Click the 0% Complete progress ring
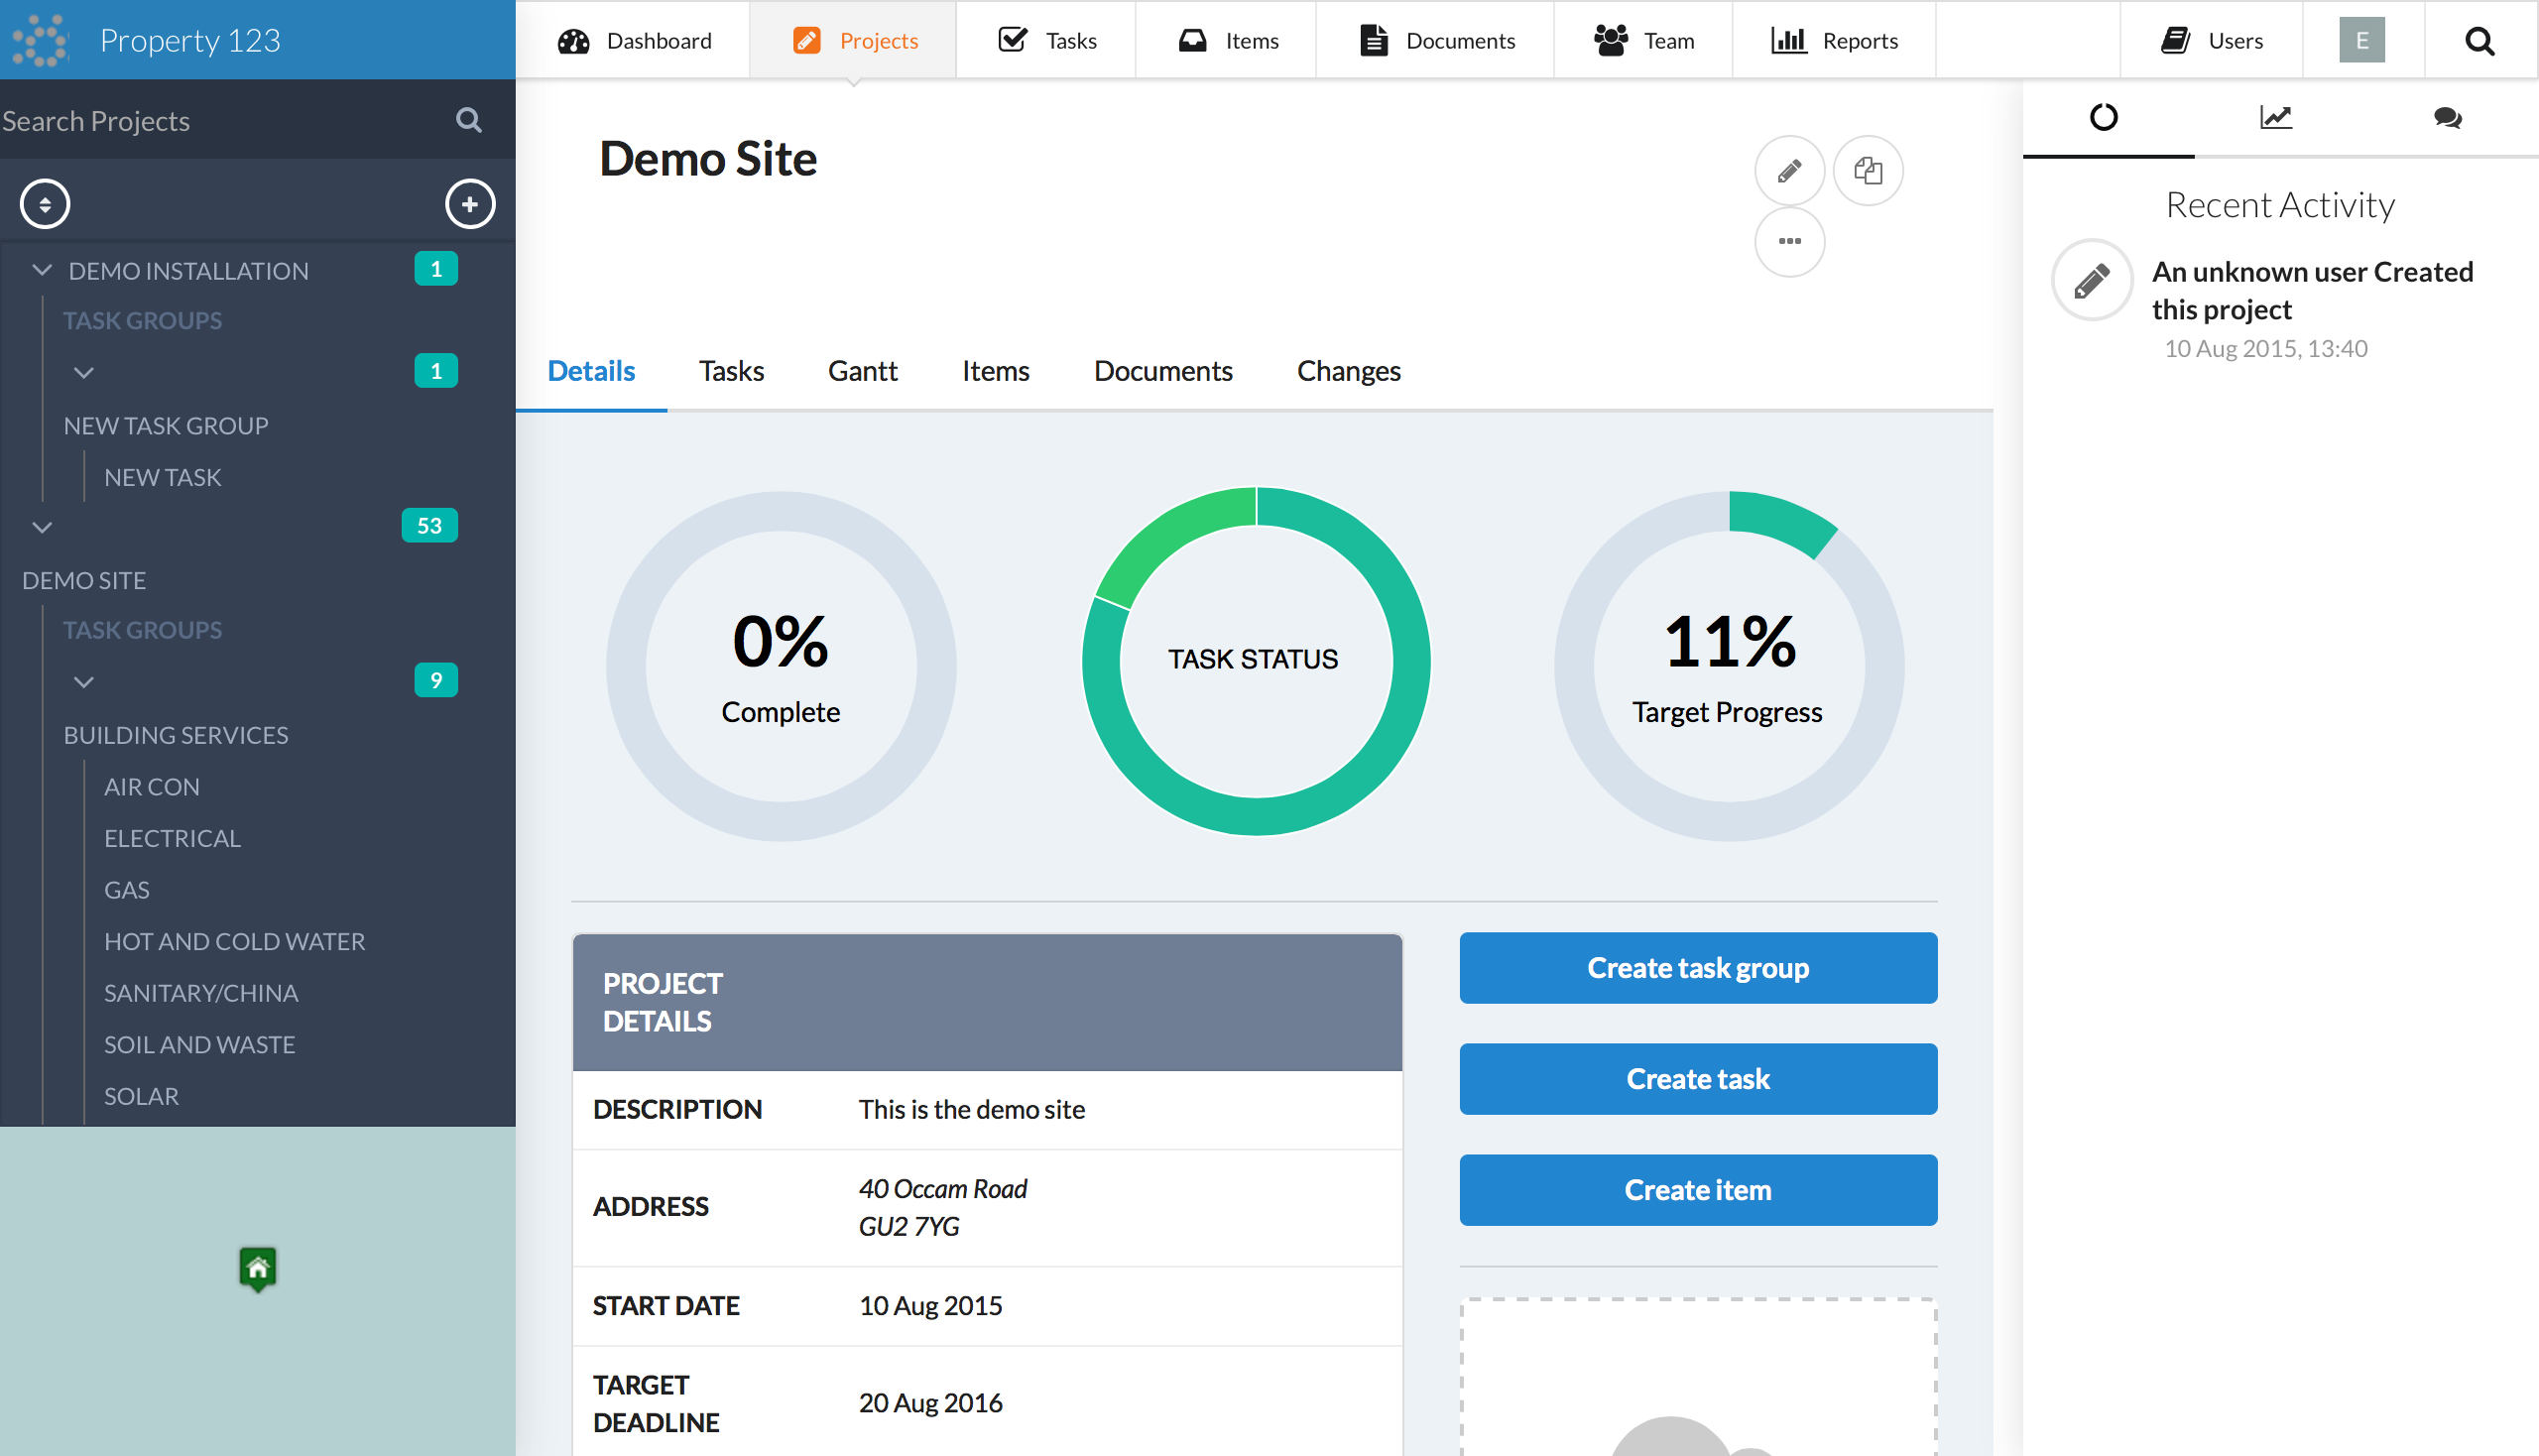Viewport: 2539px width, 1456px height. tap(781, 665)
